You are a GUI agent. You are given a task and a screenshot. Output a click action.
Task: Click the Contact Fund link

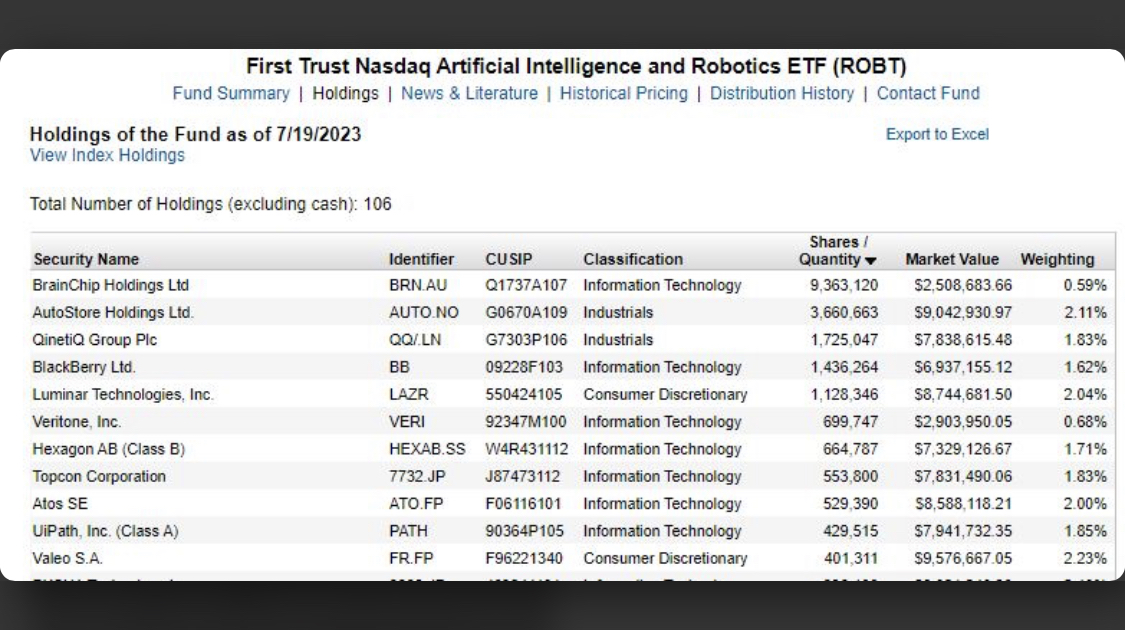[928, 94]
